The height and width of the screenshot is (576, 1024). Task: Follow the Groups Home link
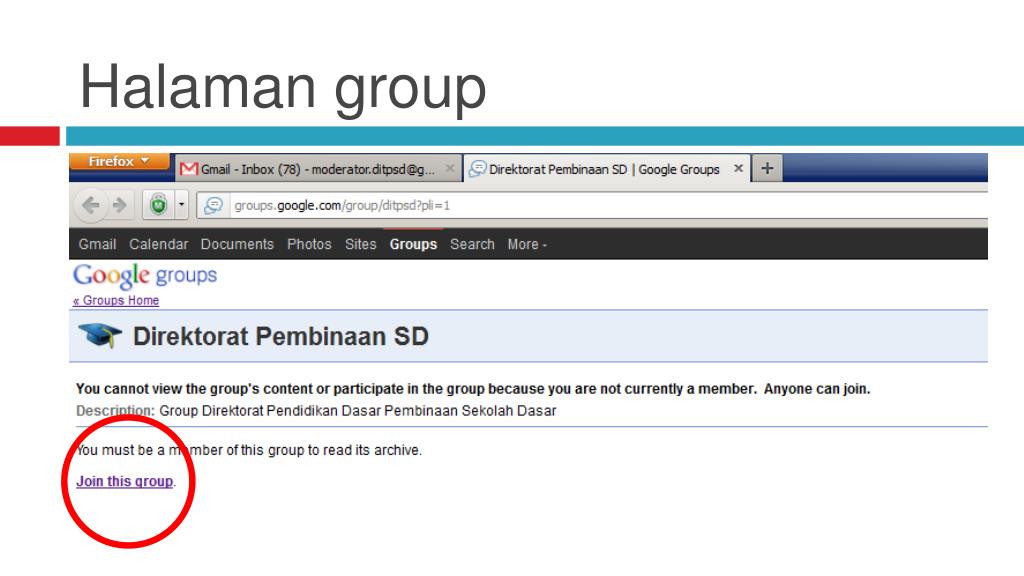(116, 300)
